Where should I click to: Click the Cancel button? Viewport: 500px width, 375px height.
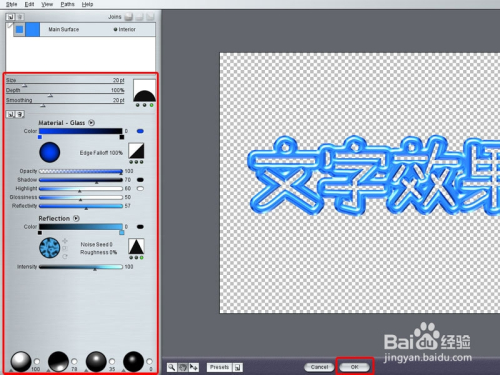pyautogui.click(x=319, y=367)
